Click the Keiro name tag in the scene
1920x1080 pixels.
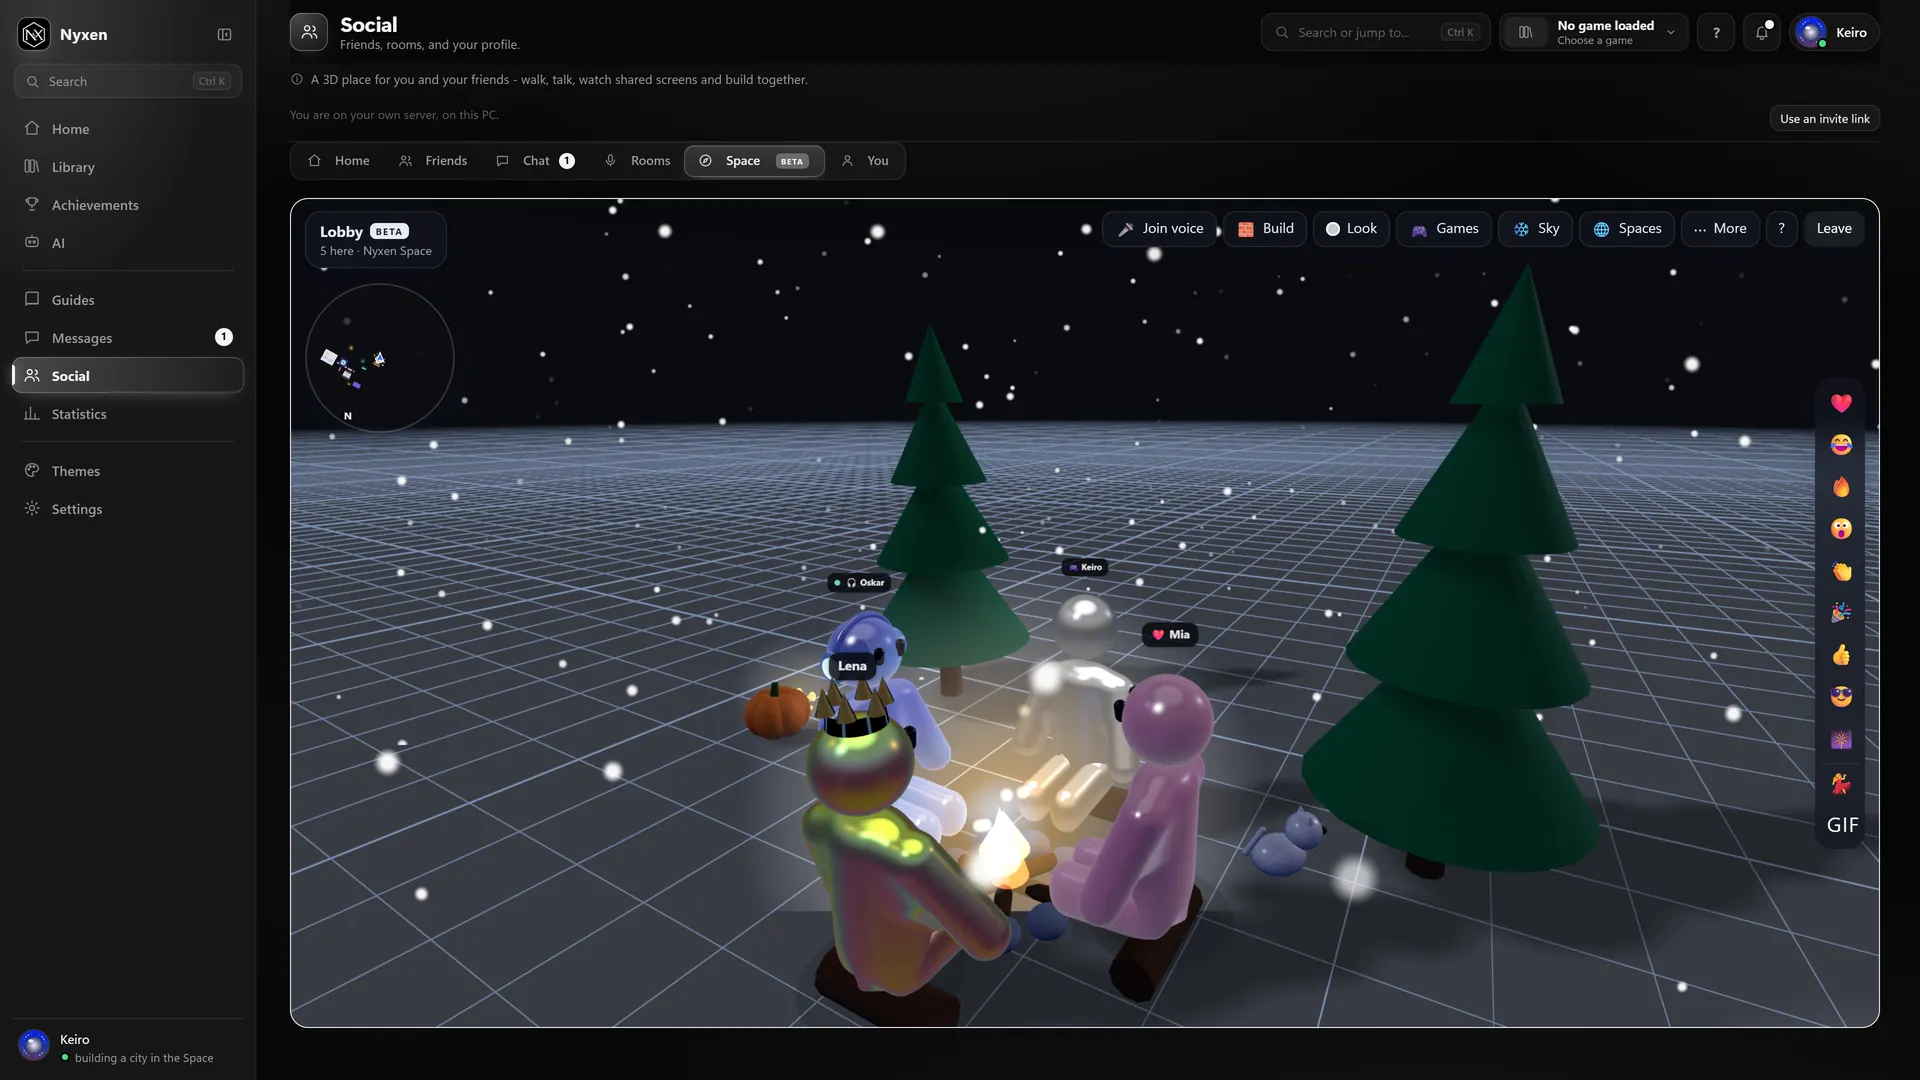(x=1085, y=568)
